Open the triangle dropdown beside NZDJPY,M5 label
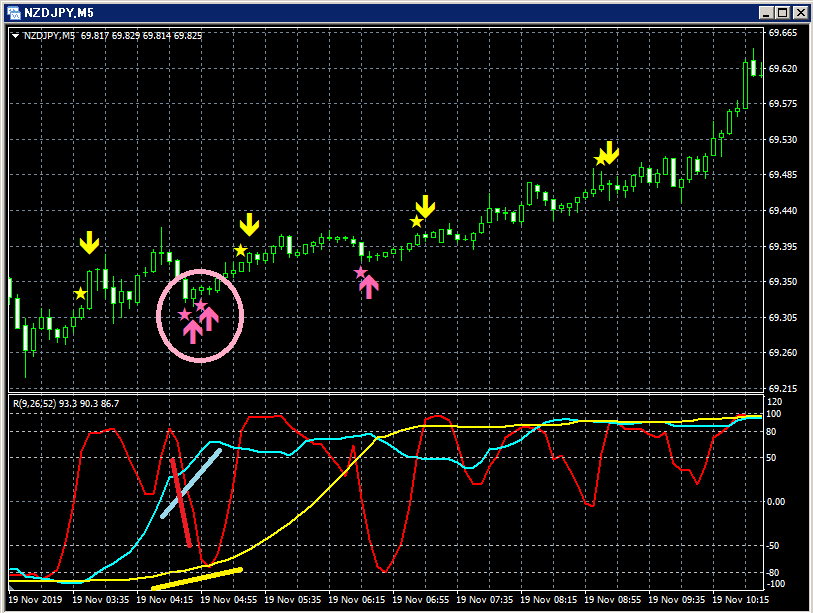 tap(15, 36)
